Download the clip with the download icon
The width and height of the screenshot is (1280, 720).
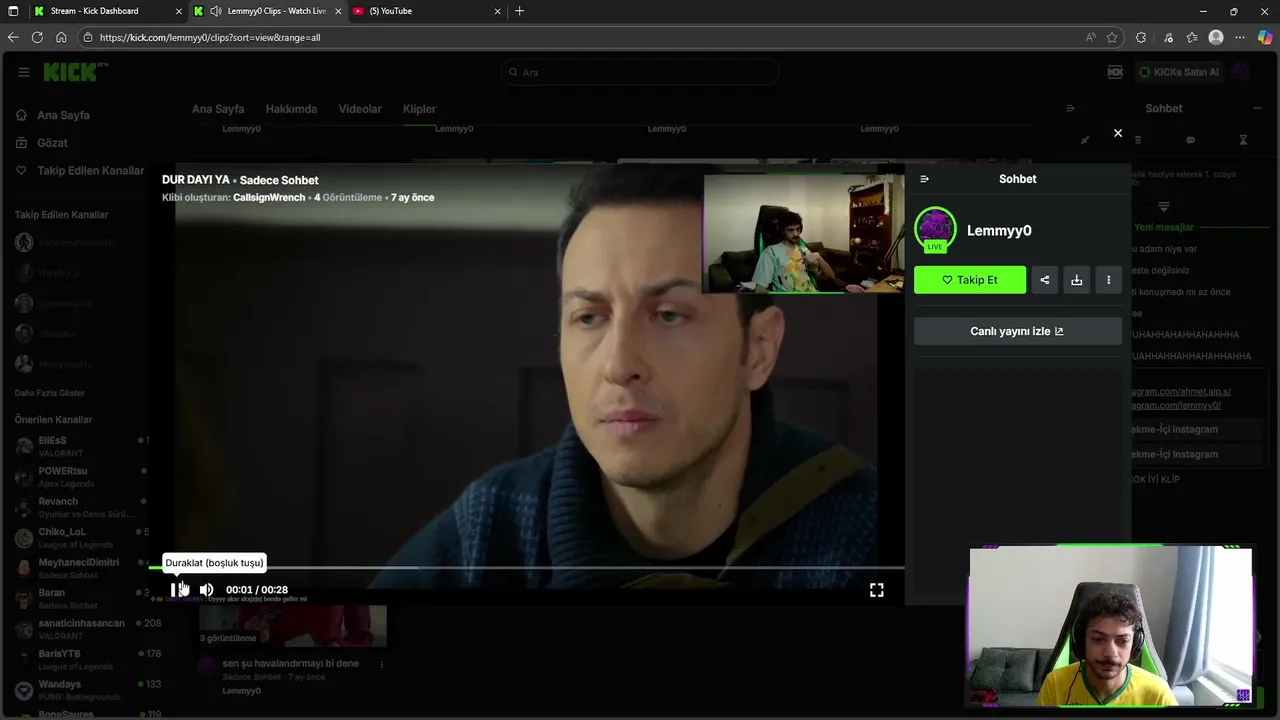point(1077,280)
